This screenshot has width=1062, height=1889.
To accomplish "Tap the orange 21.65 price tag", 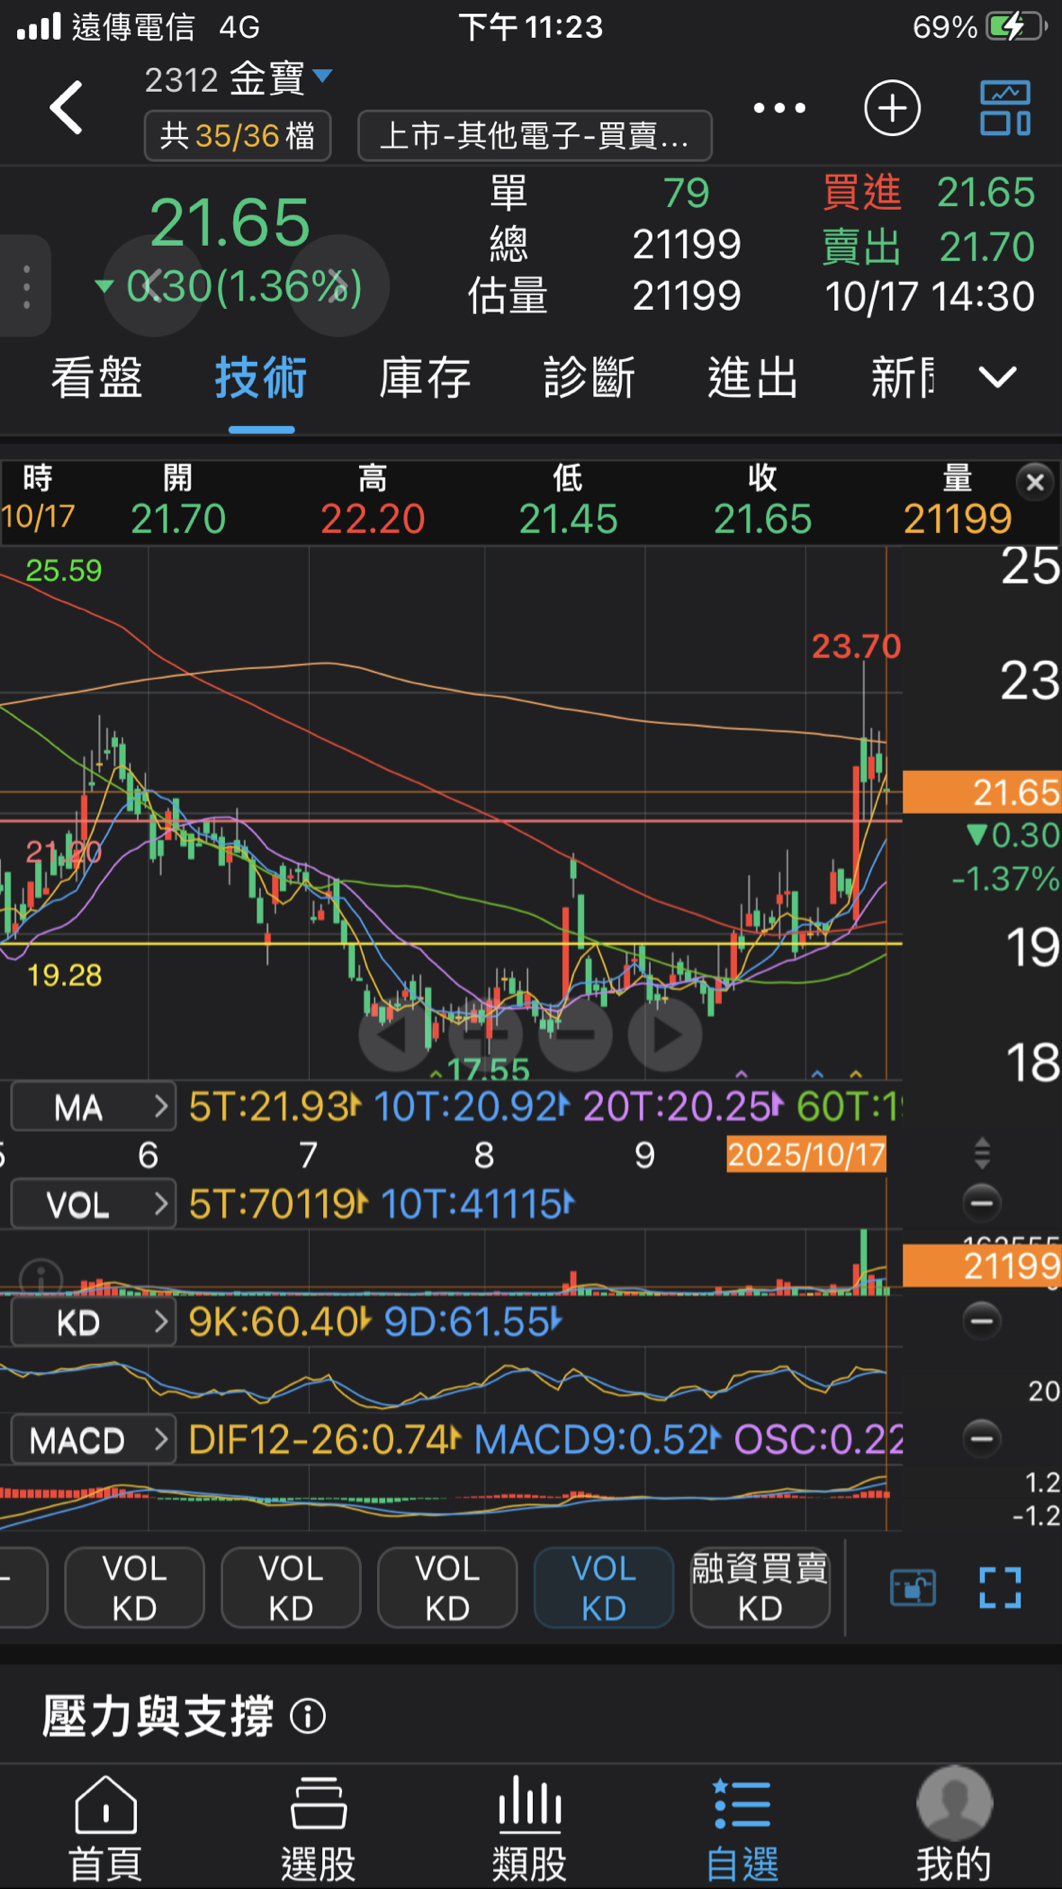I will [x=982, y=792].
